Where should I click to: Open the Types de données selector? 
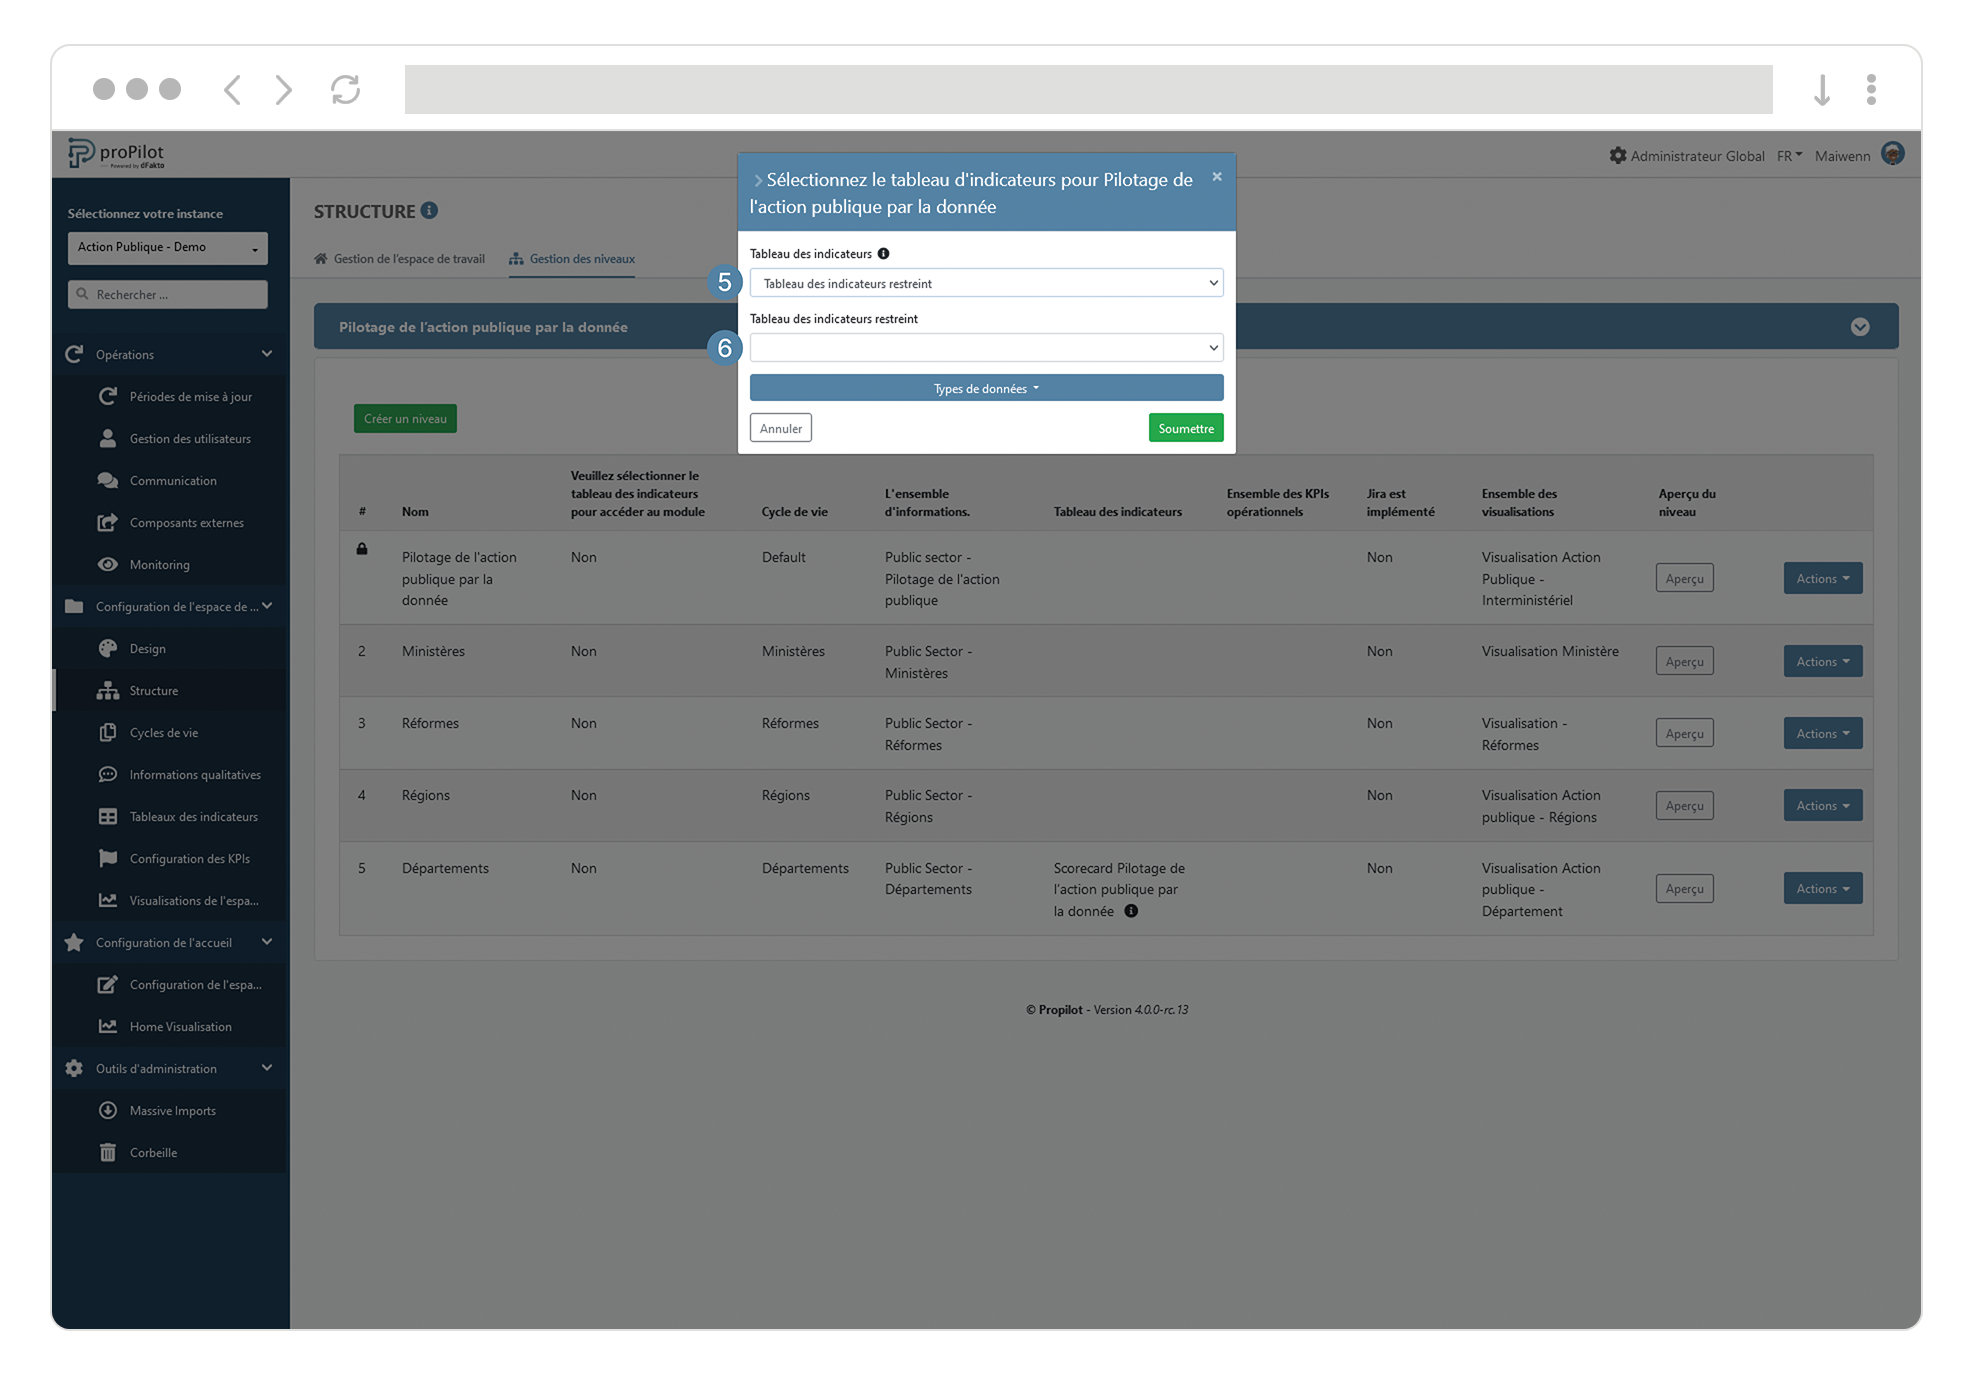tap(986, 388)
